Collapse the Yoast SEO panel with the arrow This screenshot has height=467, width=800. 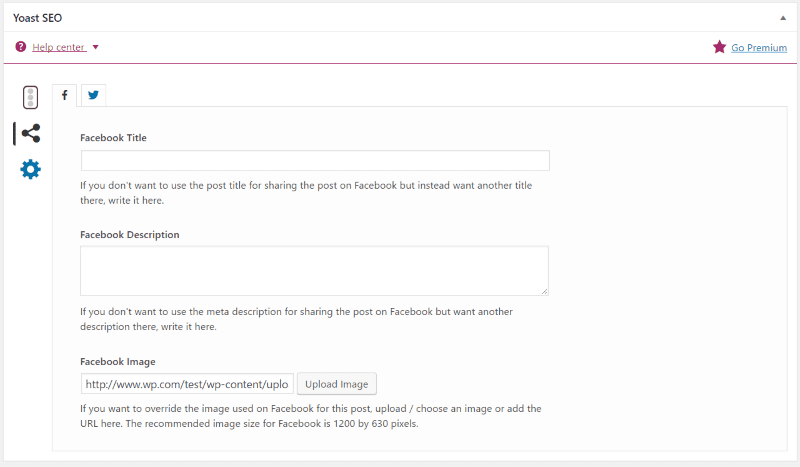click(x=782, y=18)
